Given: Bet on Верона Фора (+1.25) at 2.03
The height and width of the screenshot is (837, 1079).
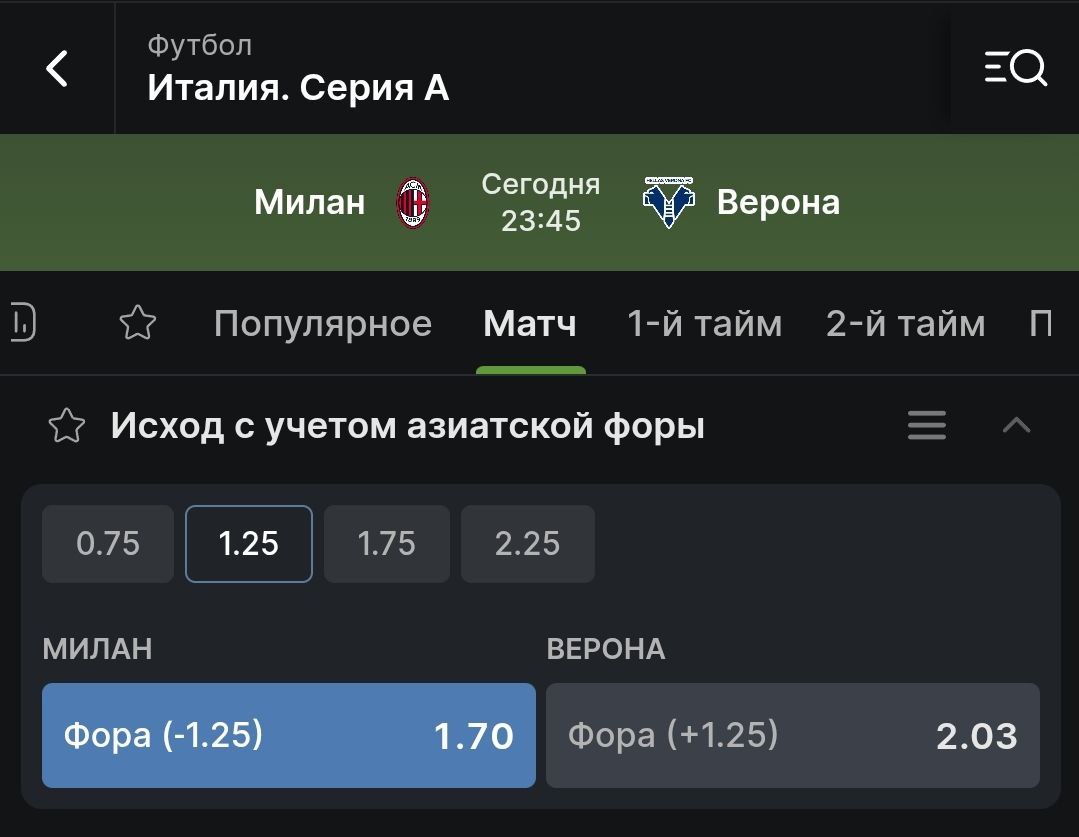Looking at the screenshot, I should (793, 735).
